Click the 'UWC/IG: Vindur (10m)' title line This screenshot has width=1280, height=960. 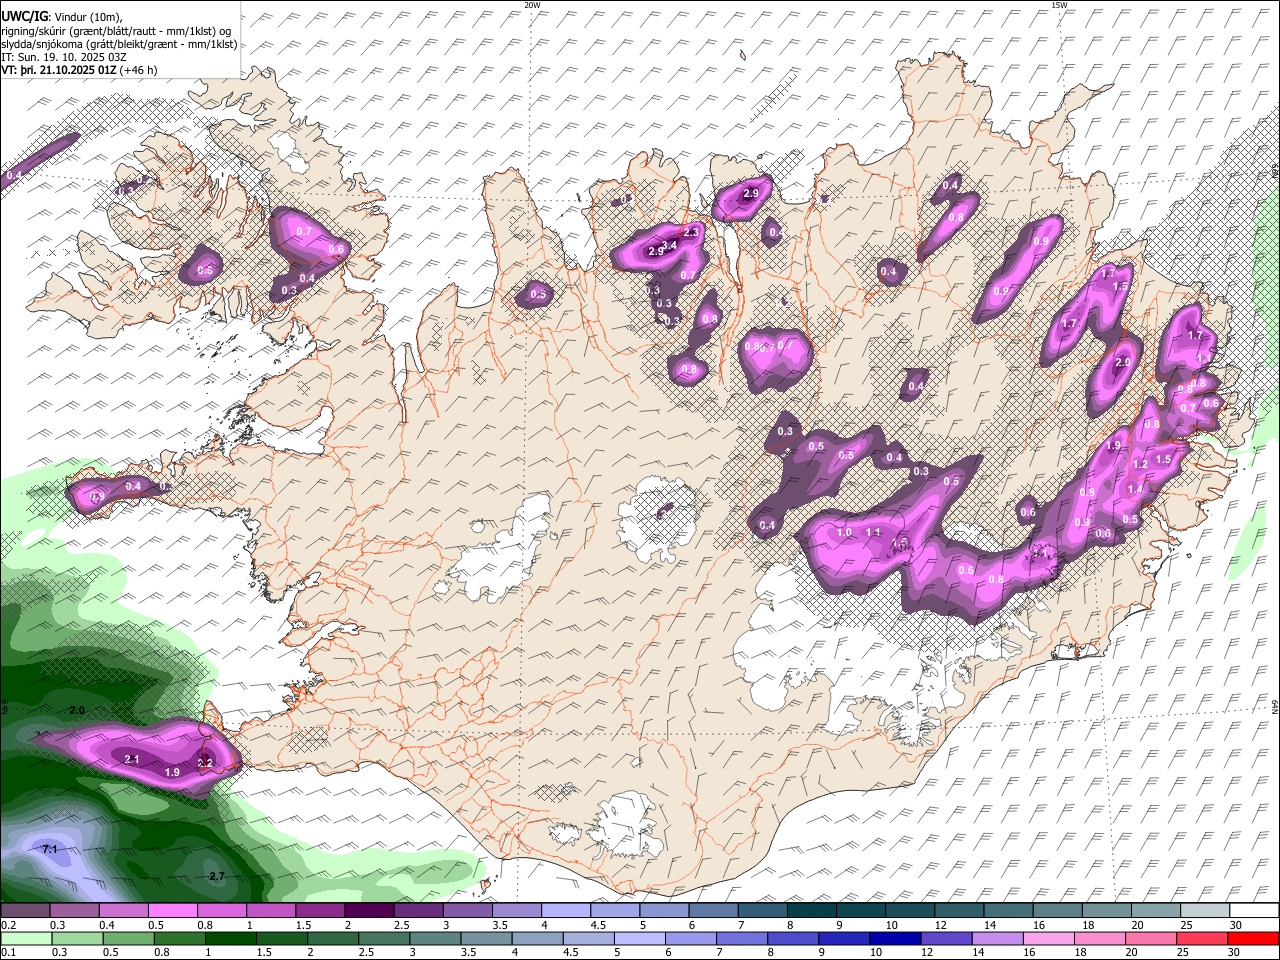(x=62, y=16)
